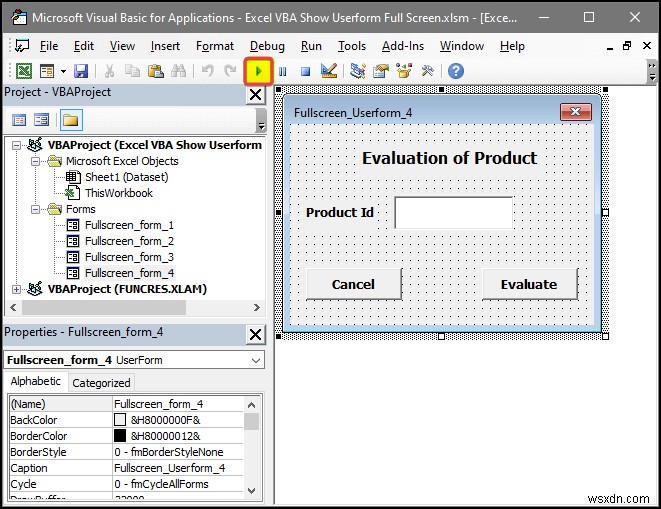Open the Insert UserForm dropdown arrow

click(63, 71)
